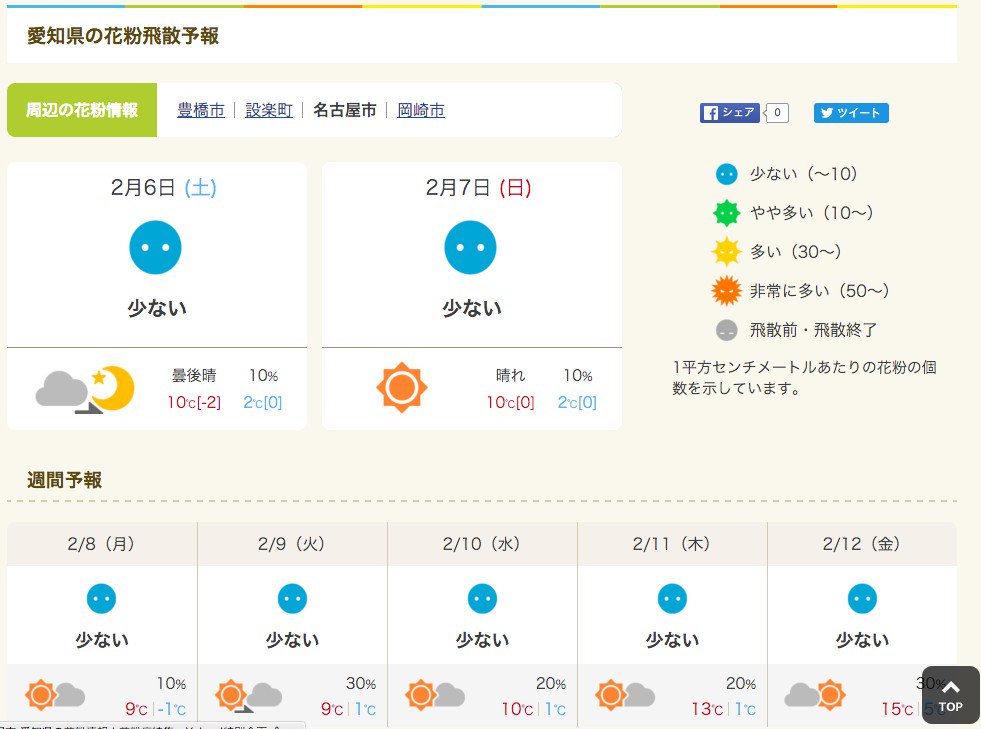981x729 pixels.
Task: Click the weather icon for 2/9
Action: coord(248,695)
